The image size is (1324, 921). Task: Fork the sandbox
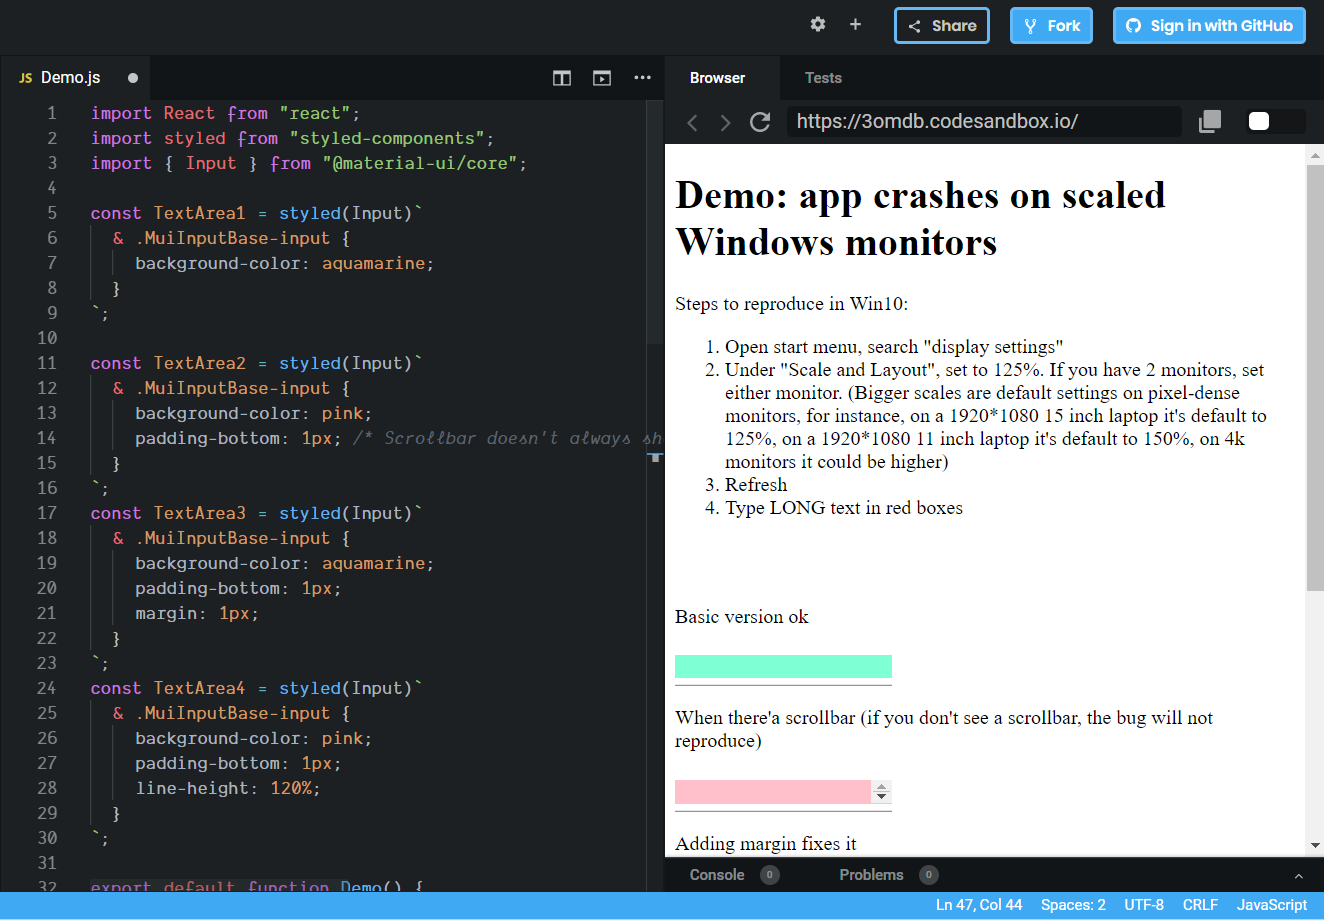1051,25
